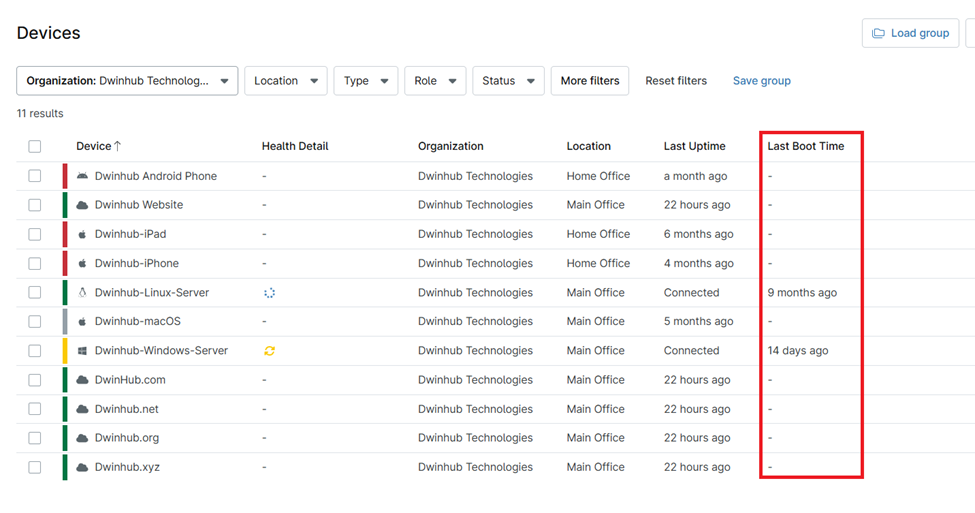Check the DwinHub.com row checkbox
The width and height of the screenshot is (975, 513).
click(35, 380)
